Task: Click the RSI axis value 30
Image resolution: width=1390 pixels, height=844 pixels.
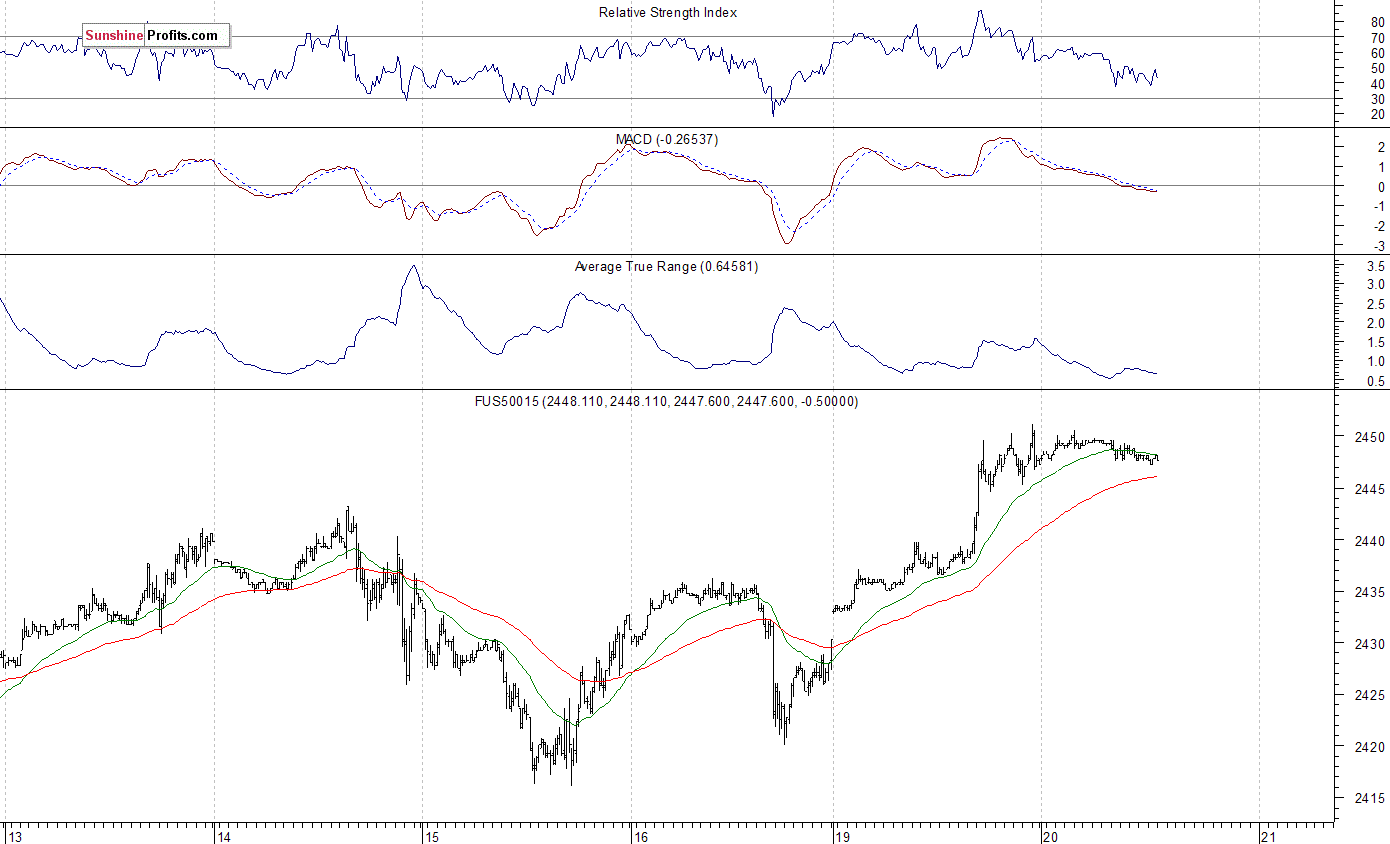Action: (1378, 100)
